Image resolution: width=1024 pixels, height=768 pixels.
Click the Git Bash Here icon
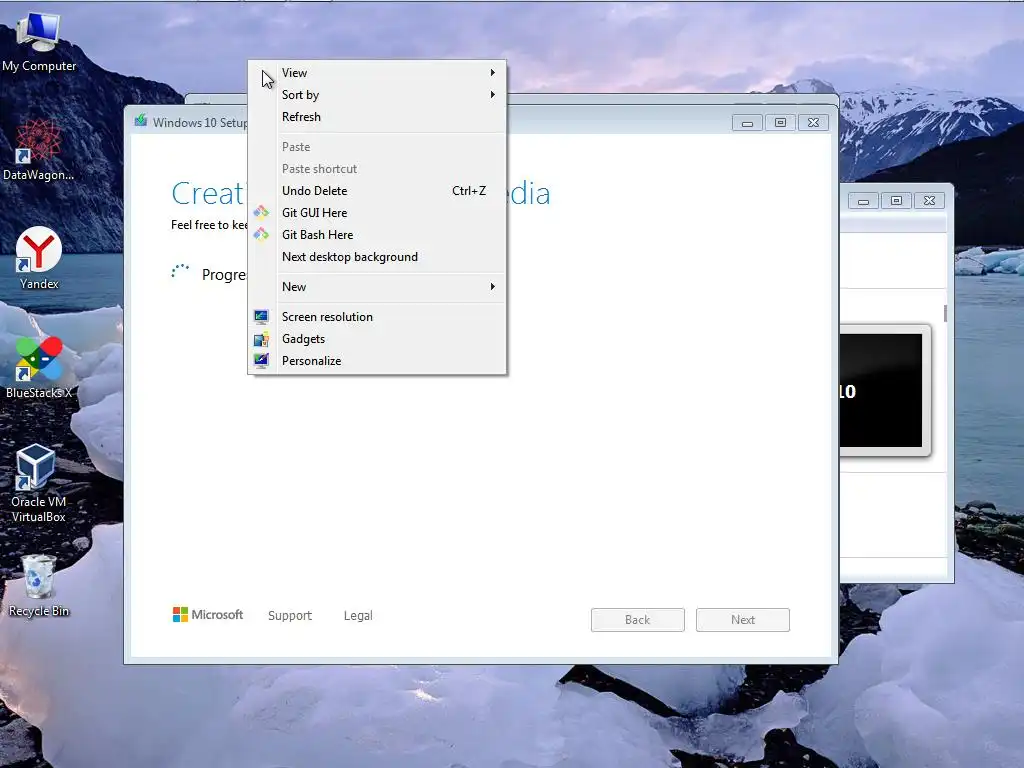point(261,234)
